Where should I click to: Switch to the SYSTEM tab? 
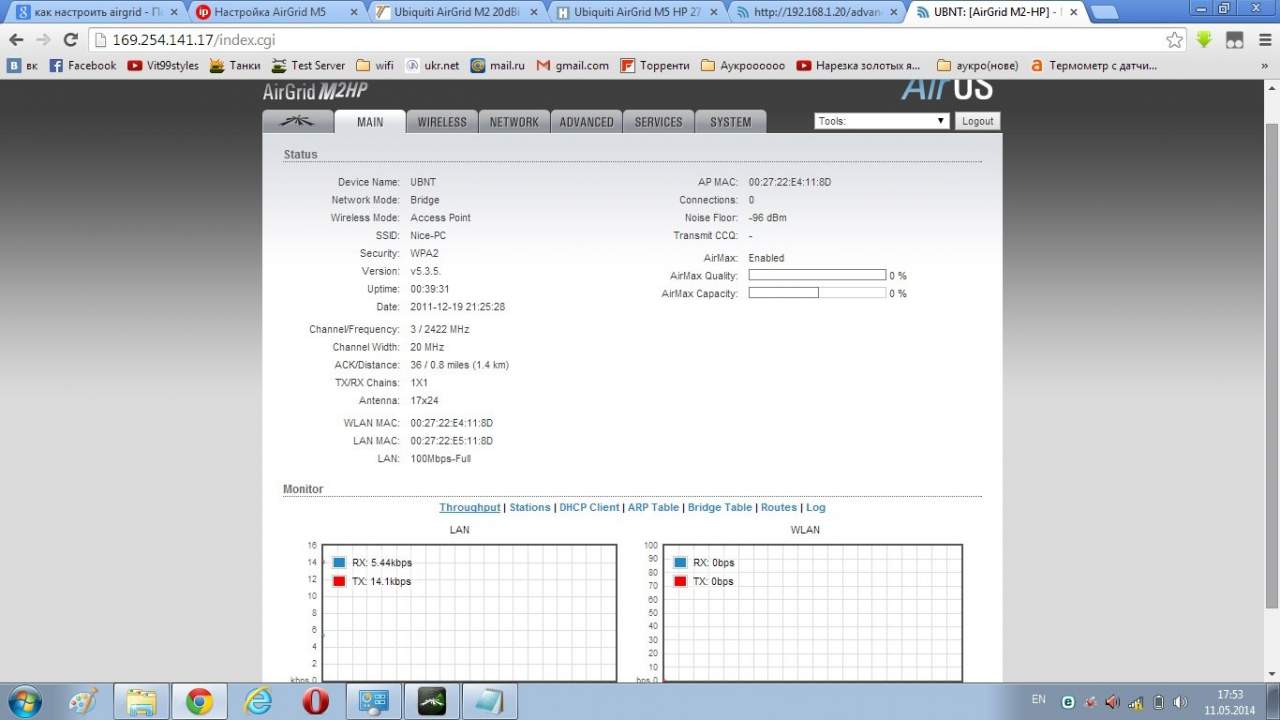coord(730,122)
